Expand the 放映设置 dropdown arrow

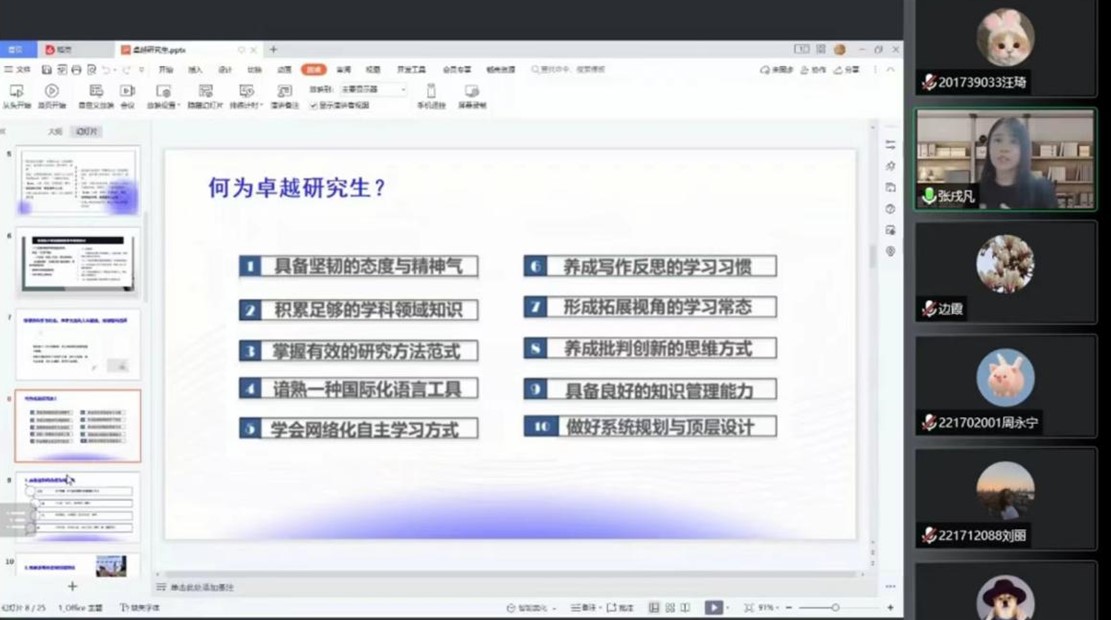[x=176, y=104]
